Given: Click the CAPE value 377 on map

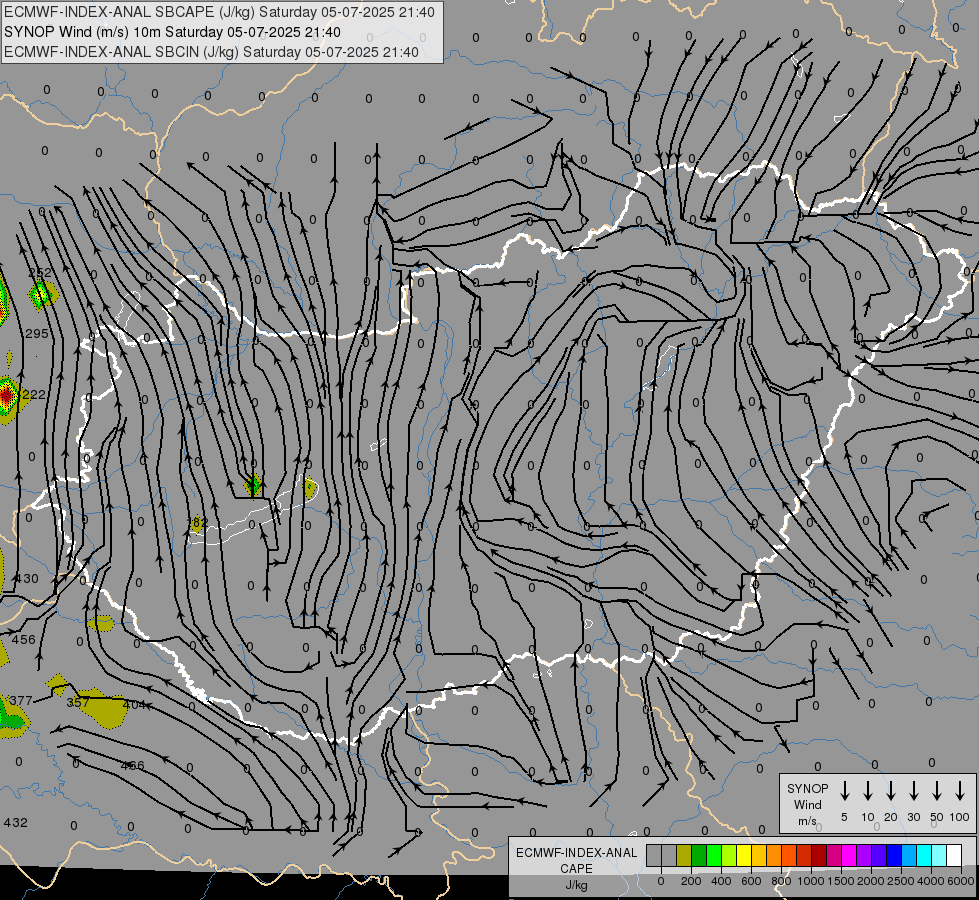Looking at the screenshot, I should click(x=21, y=701).
